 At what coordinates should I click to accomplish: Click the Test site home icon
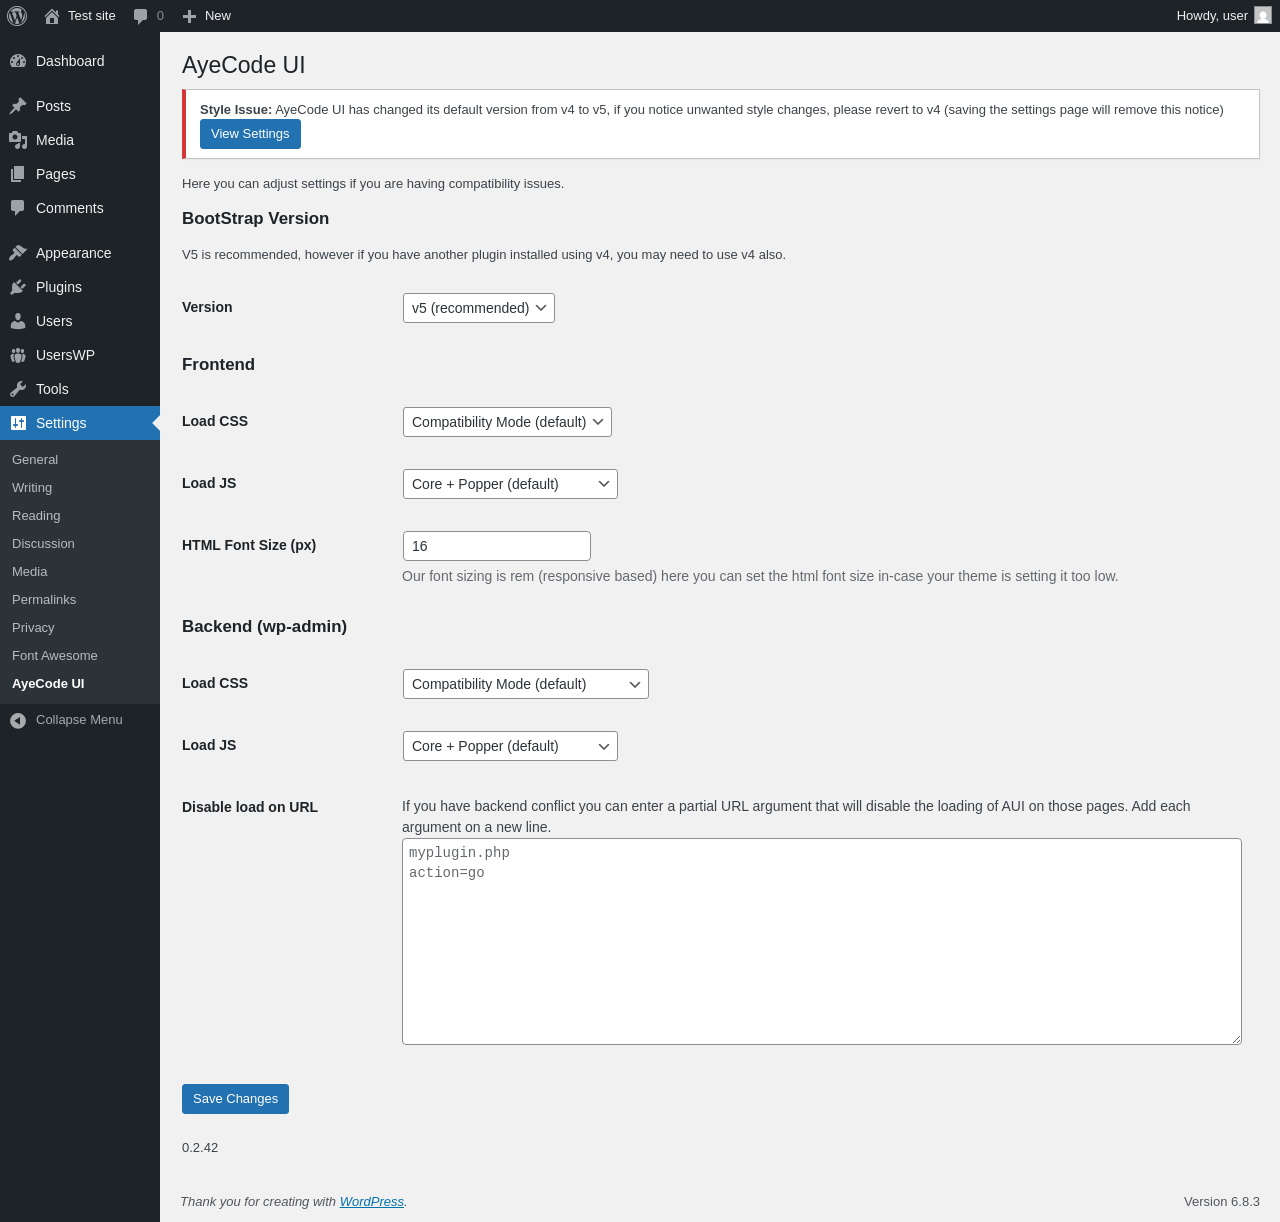pos(52,16)
